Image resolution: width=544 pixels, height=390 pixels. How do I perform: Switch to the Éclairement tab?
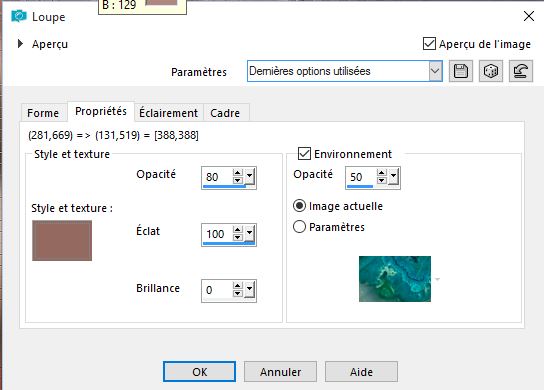[168, 113]
